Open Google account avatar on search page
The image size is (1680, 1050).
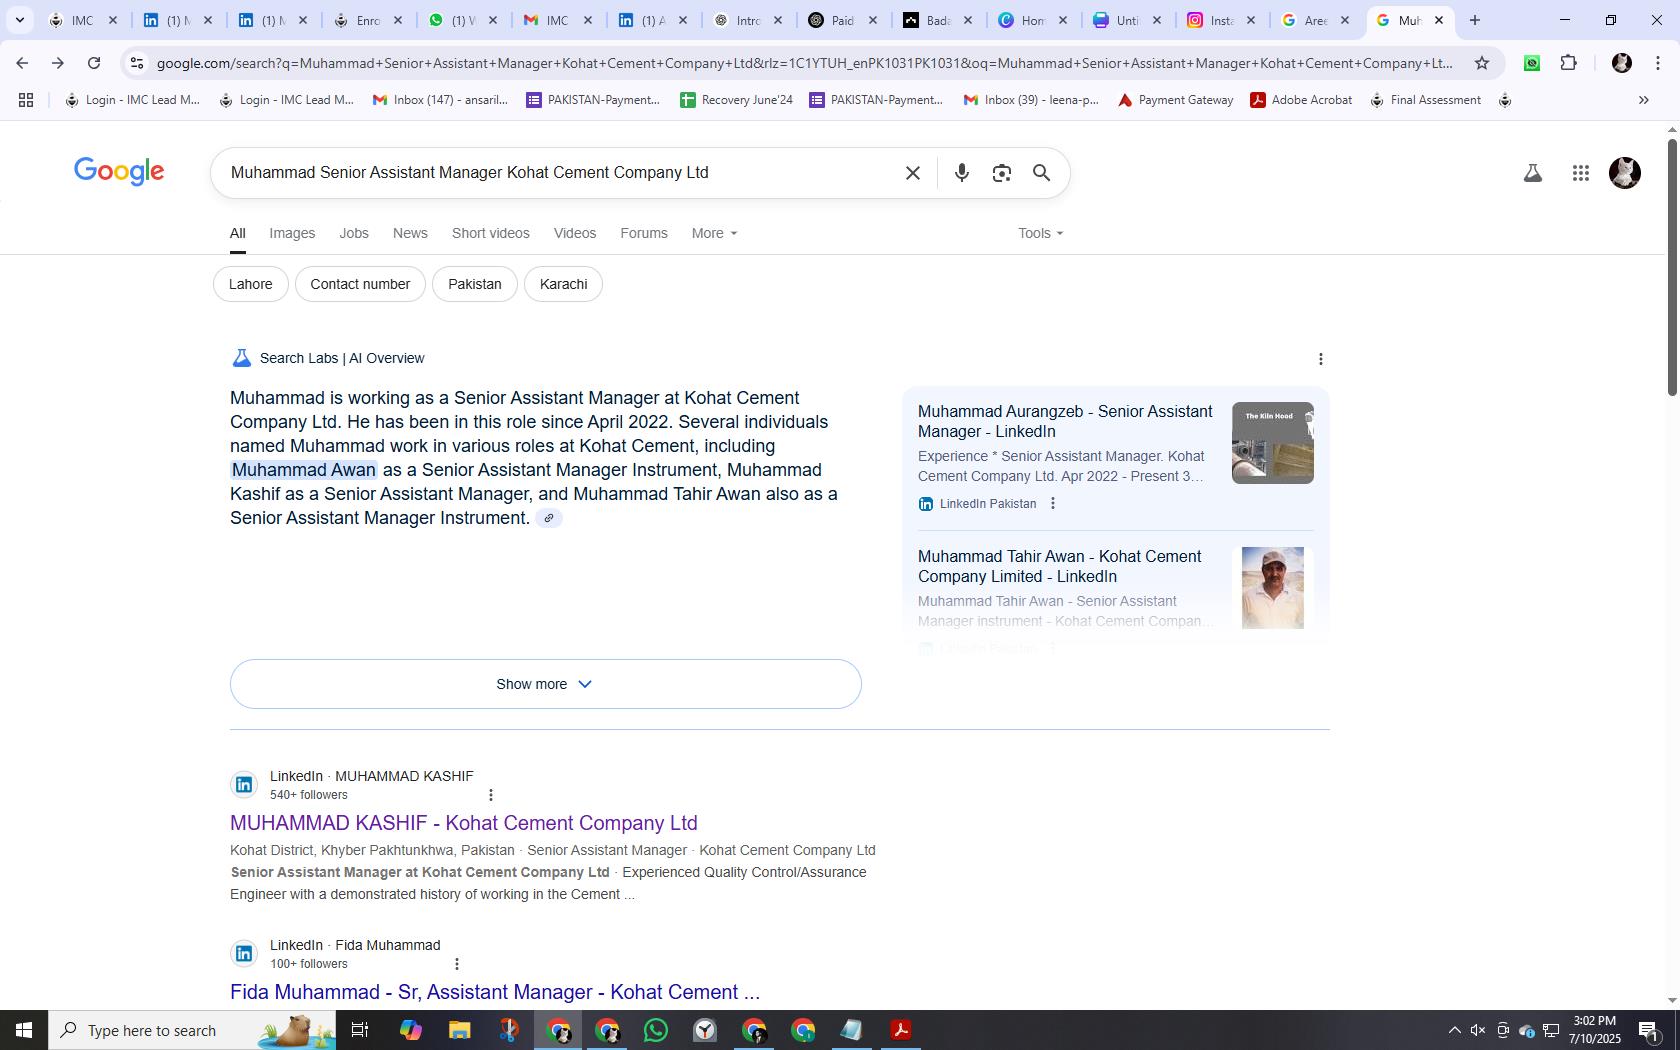point(1624,173)
